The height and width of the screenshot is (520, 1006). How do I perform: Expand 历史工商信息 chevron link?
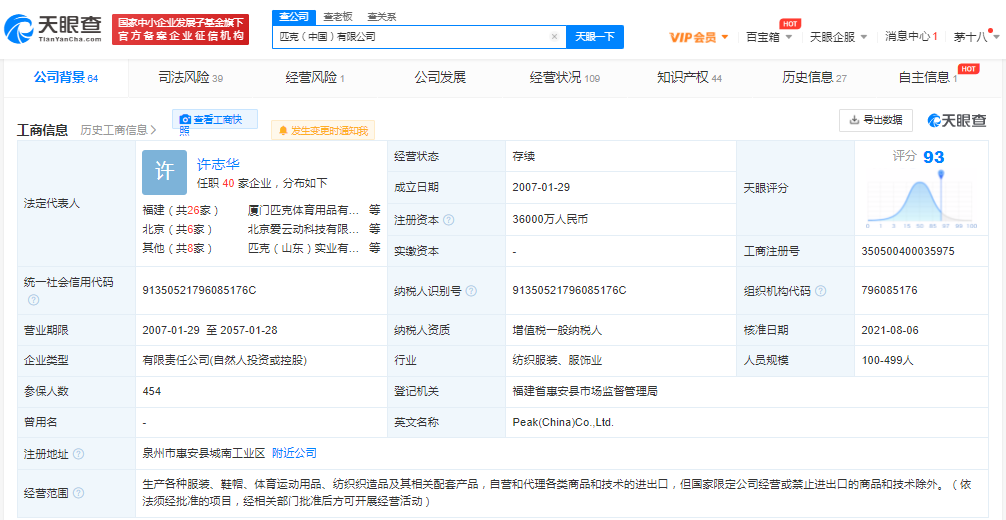click(118, 130)
